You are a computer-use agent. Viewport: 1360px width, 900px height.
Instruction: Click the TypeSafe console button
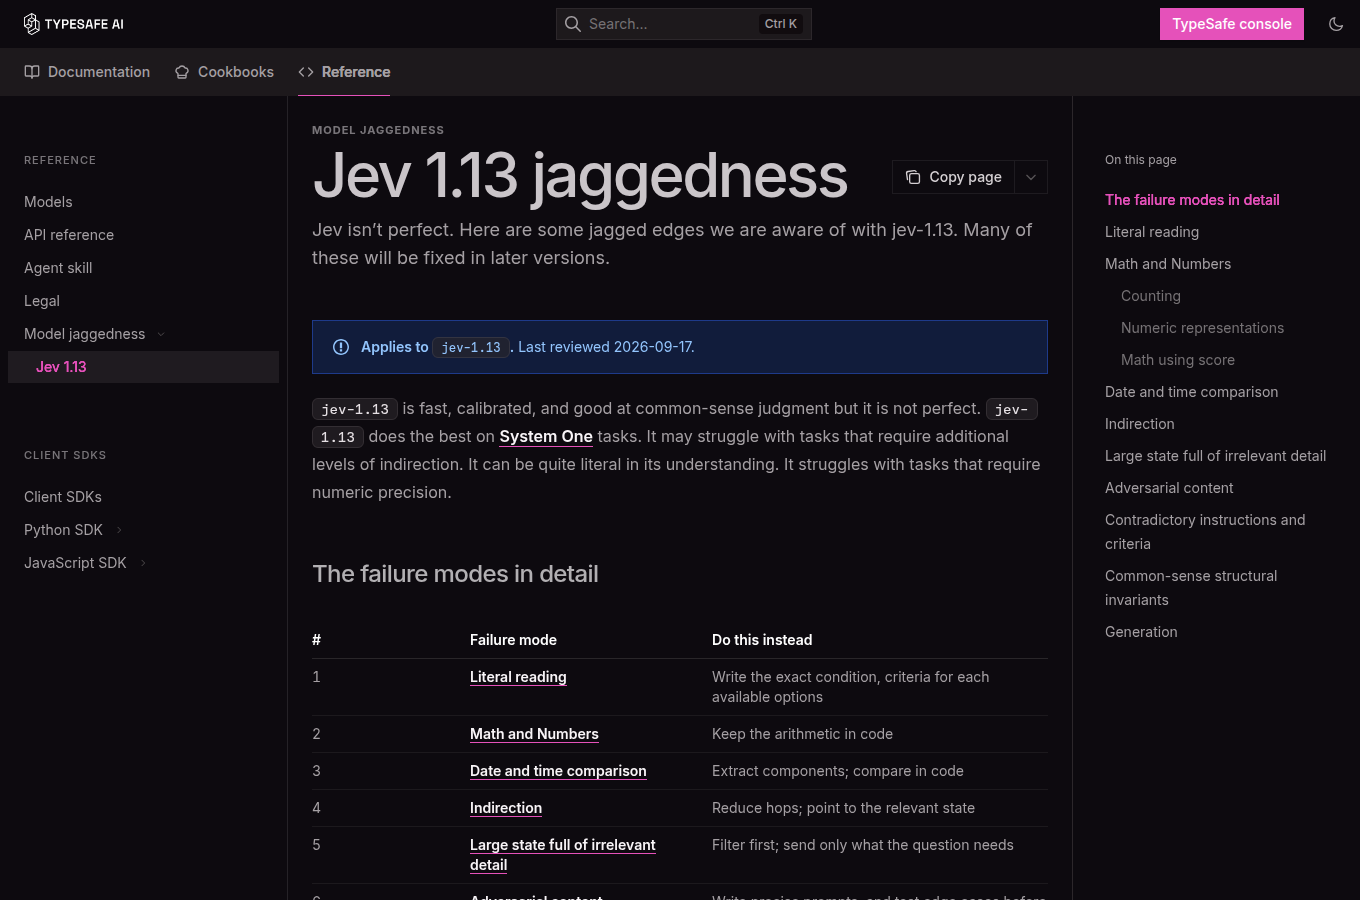pyautogui.click(x=1232, y=24)
